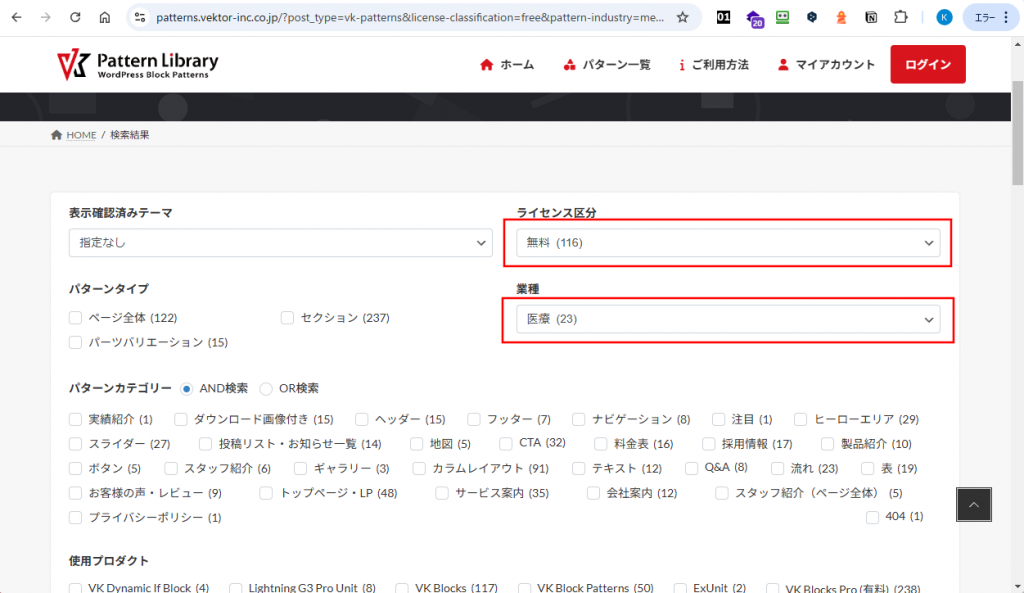Go back with browser back arrow

click(17, 18)
